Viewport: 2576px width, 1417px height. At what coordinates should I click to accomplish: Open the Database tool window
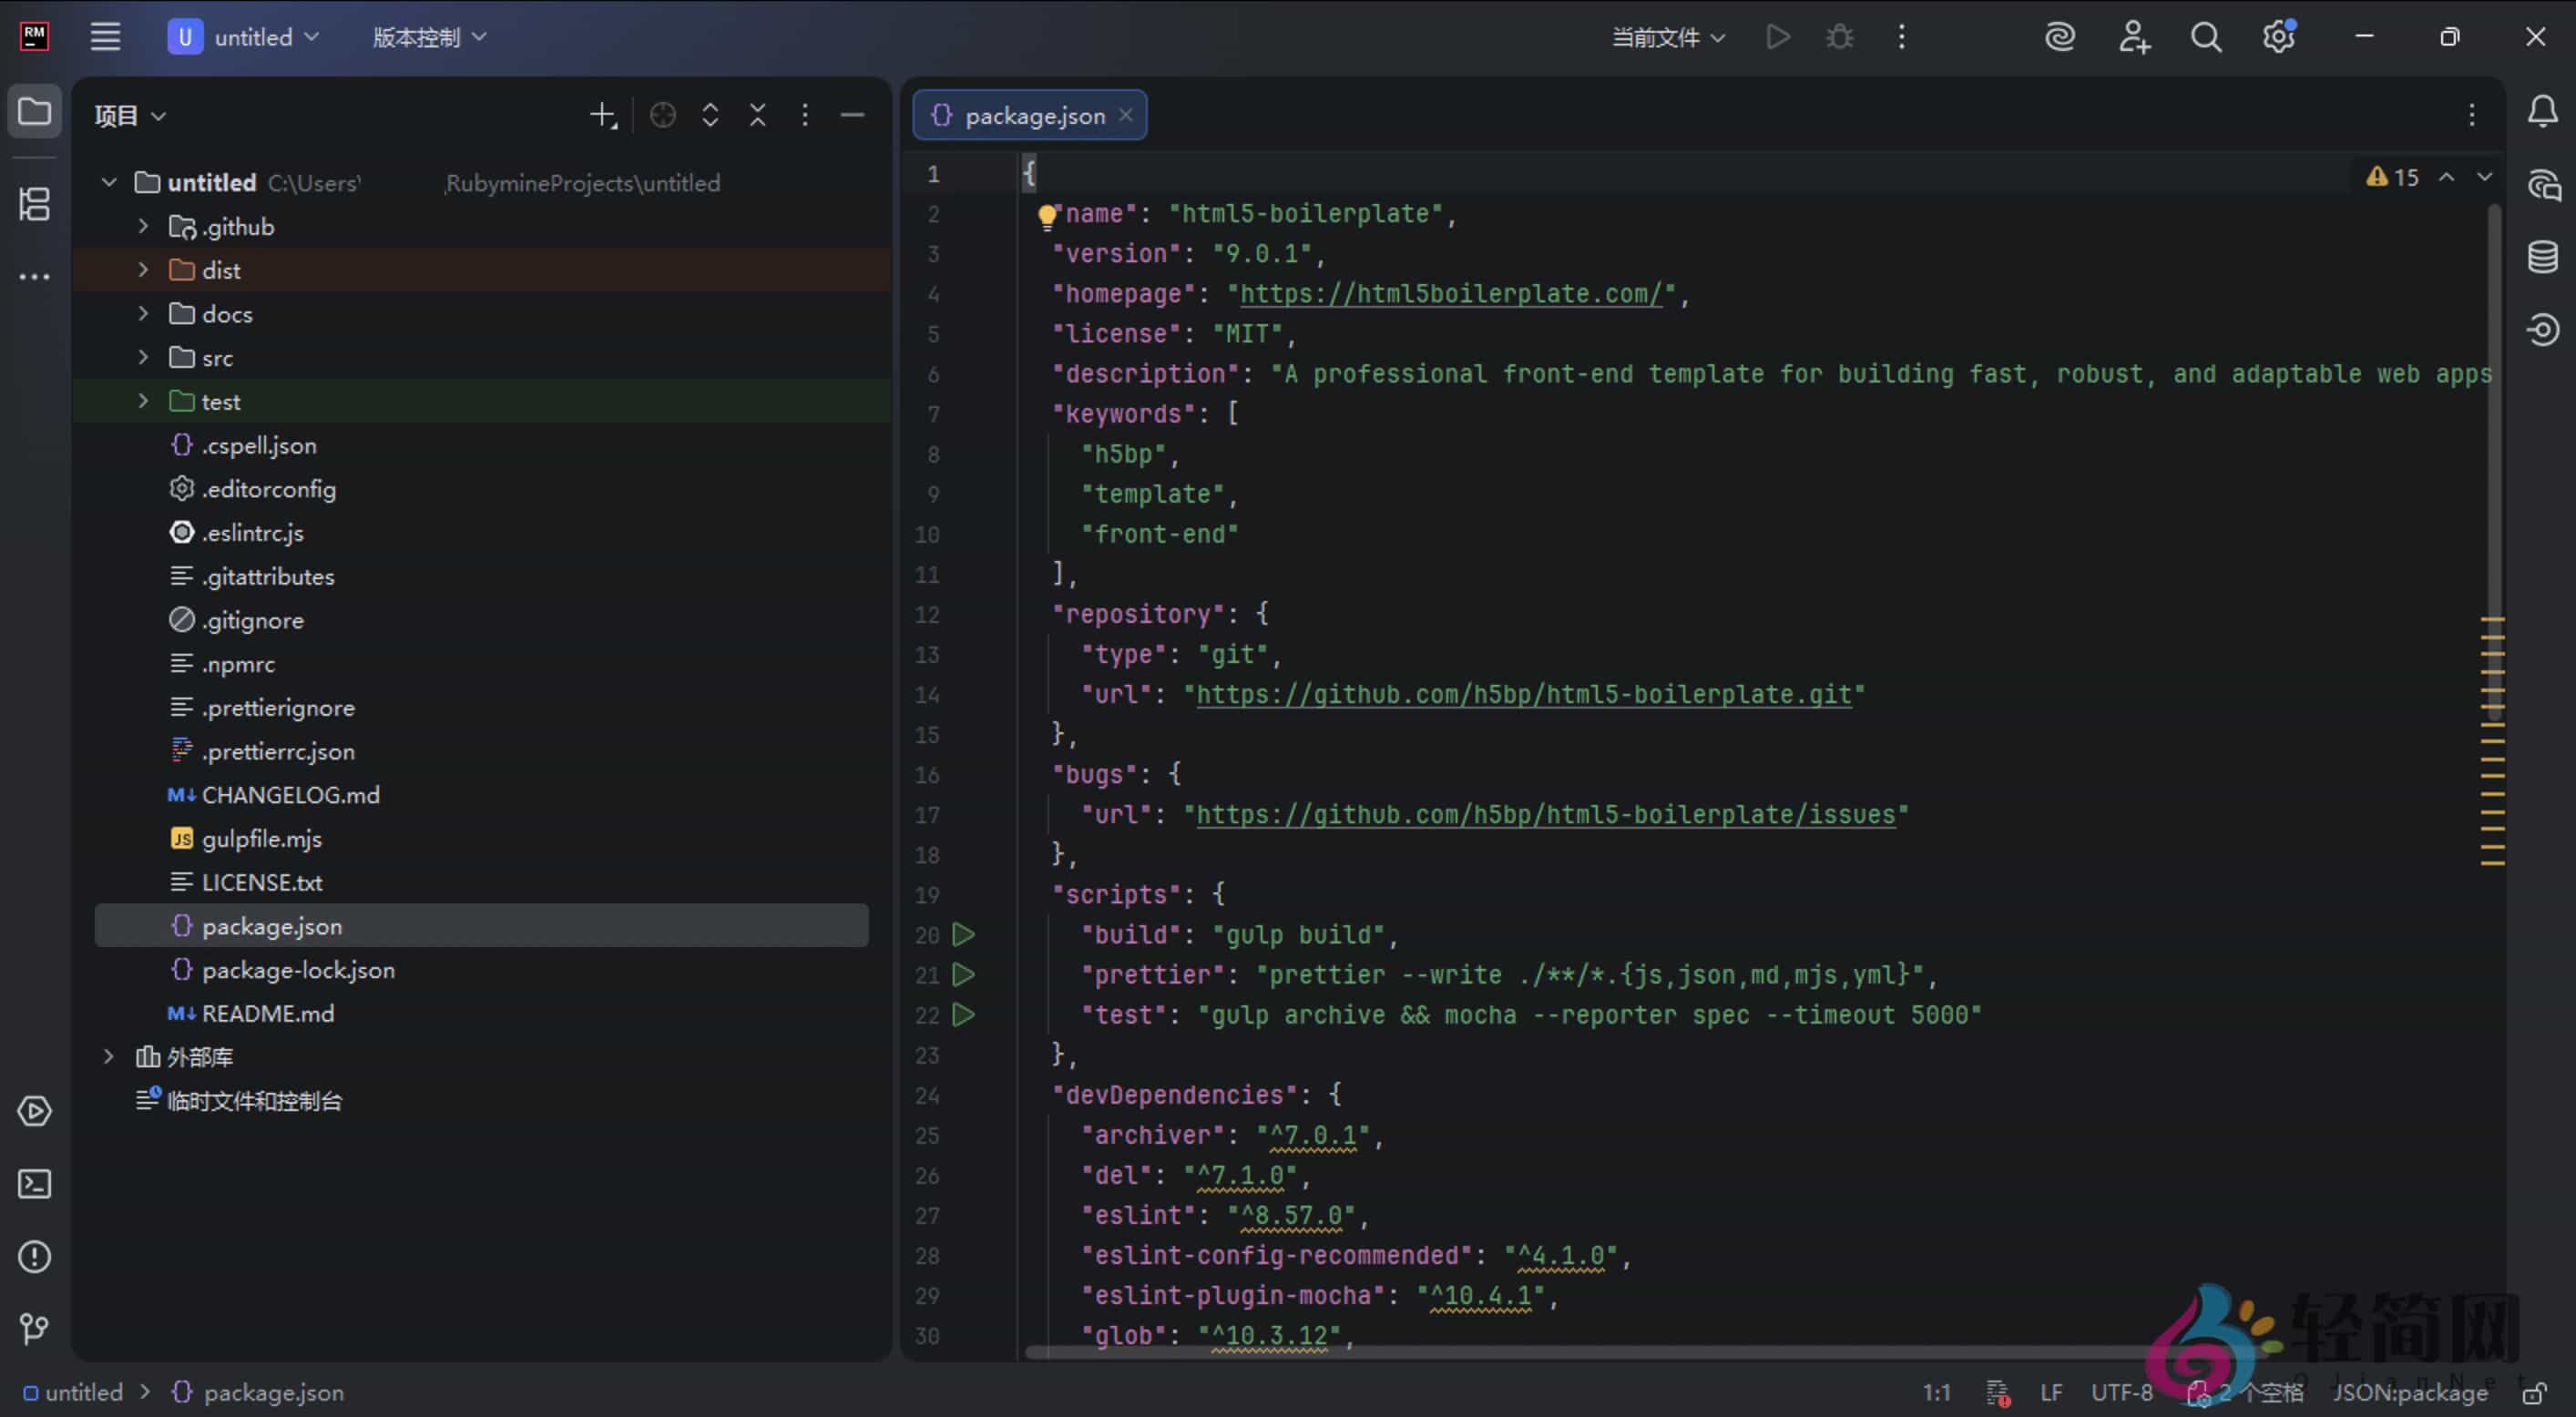coord(2545,258)
